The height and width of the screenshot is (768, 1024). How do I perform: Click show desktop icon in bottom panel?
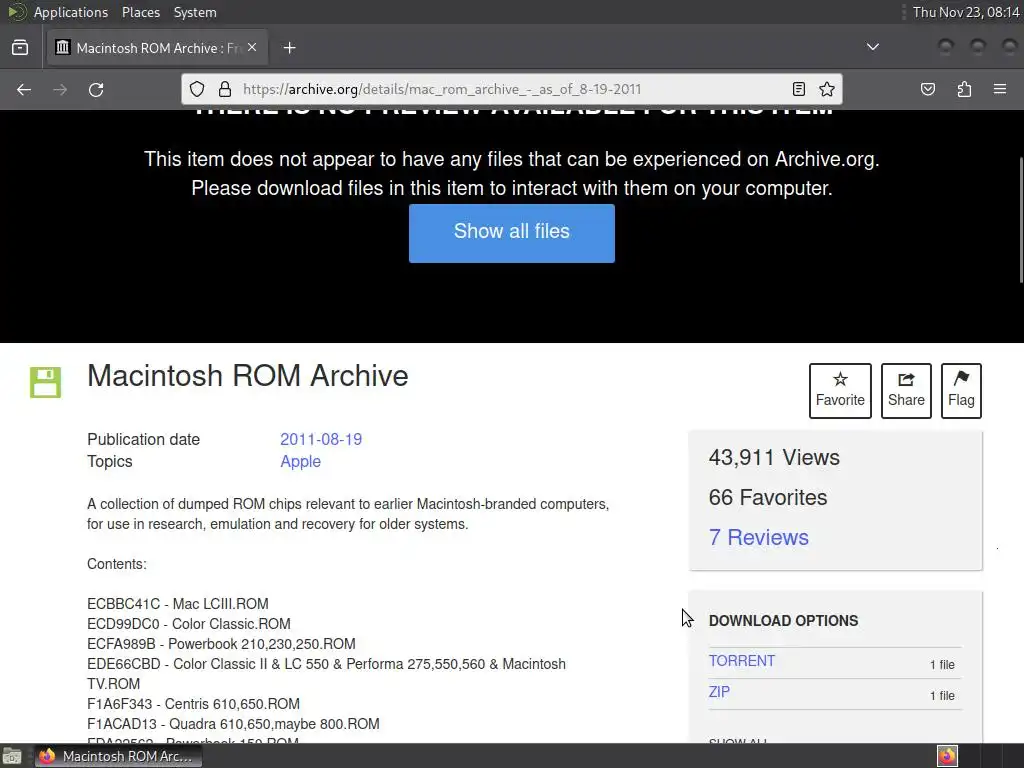coord(12,756)
